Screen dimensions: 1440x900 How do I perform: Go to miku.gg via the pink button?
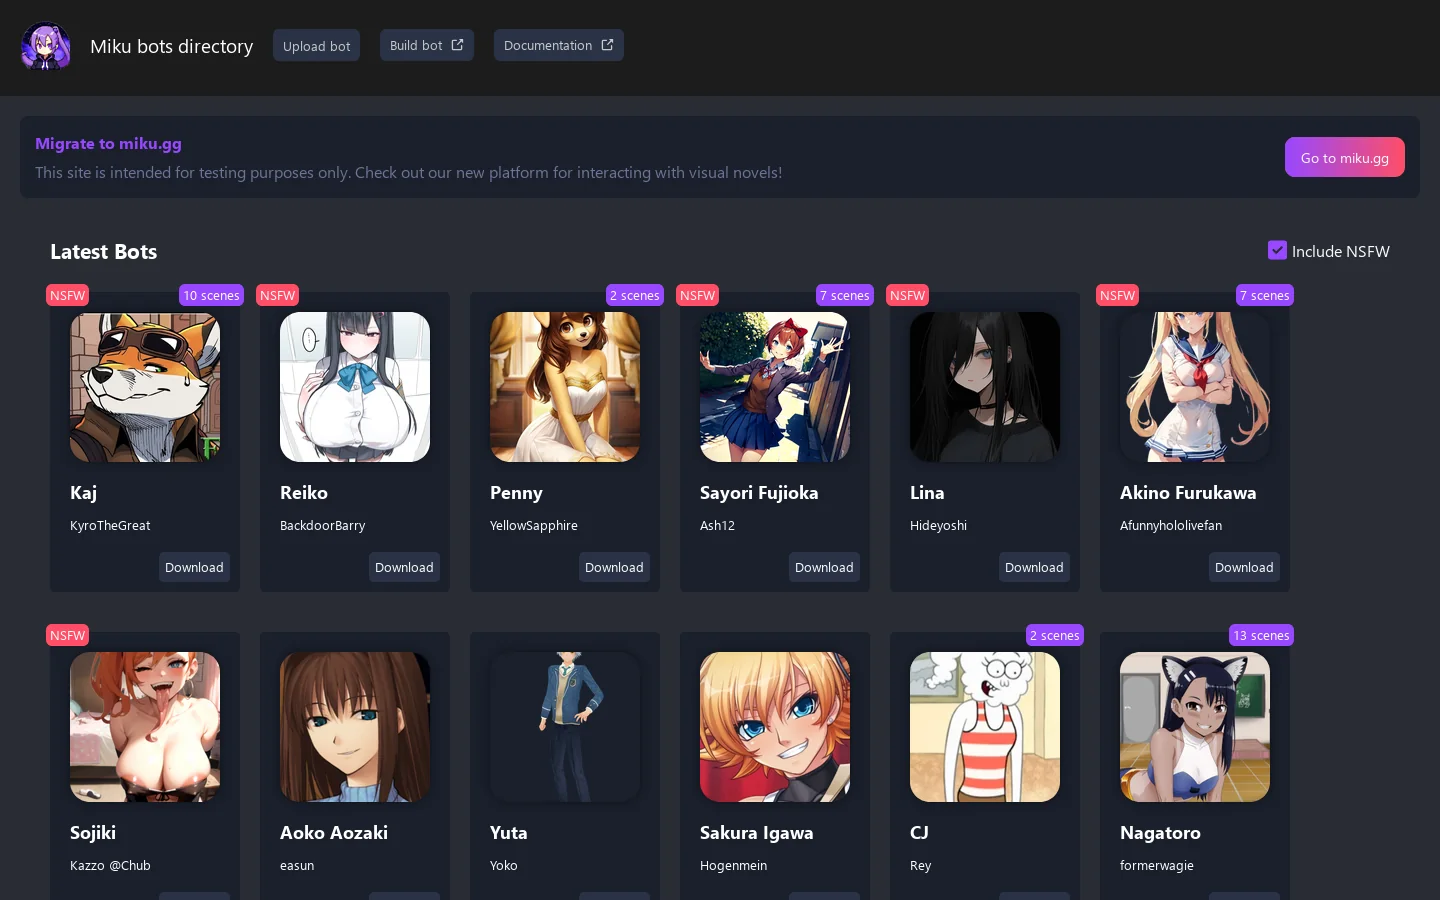pos(1345,157)
